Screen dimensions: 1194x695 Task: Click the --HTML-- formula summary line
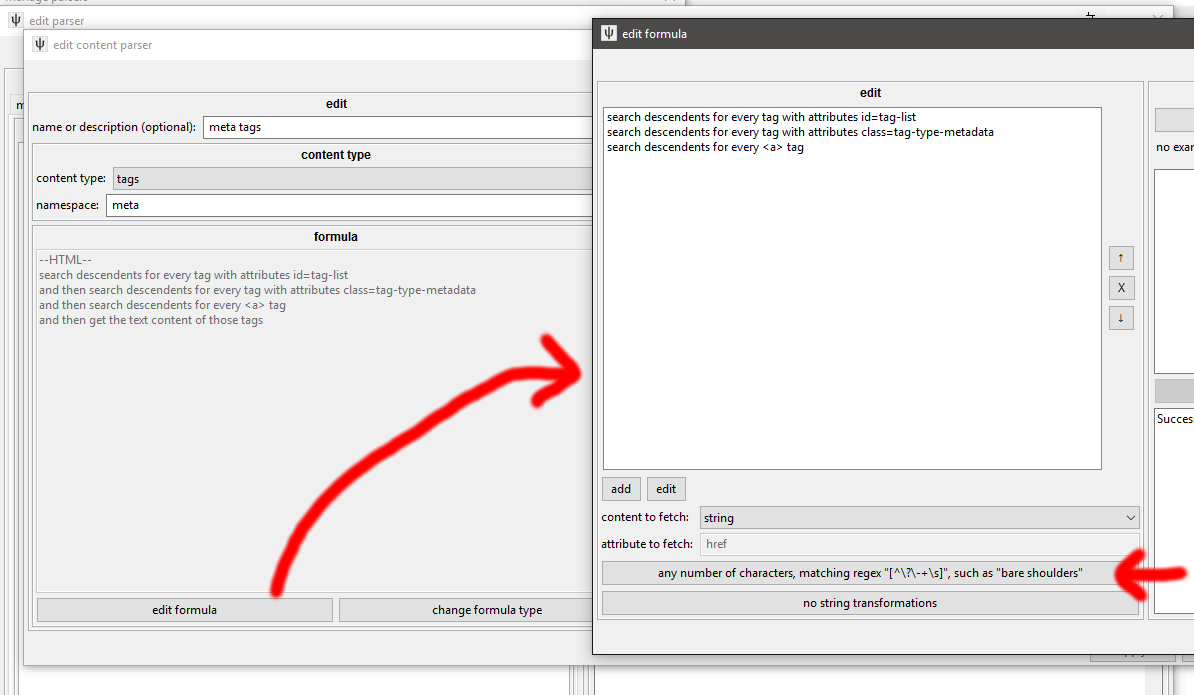click(65, 260)
